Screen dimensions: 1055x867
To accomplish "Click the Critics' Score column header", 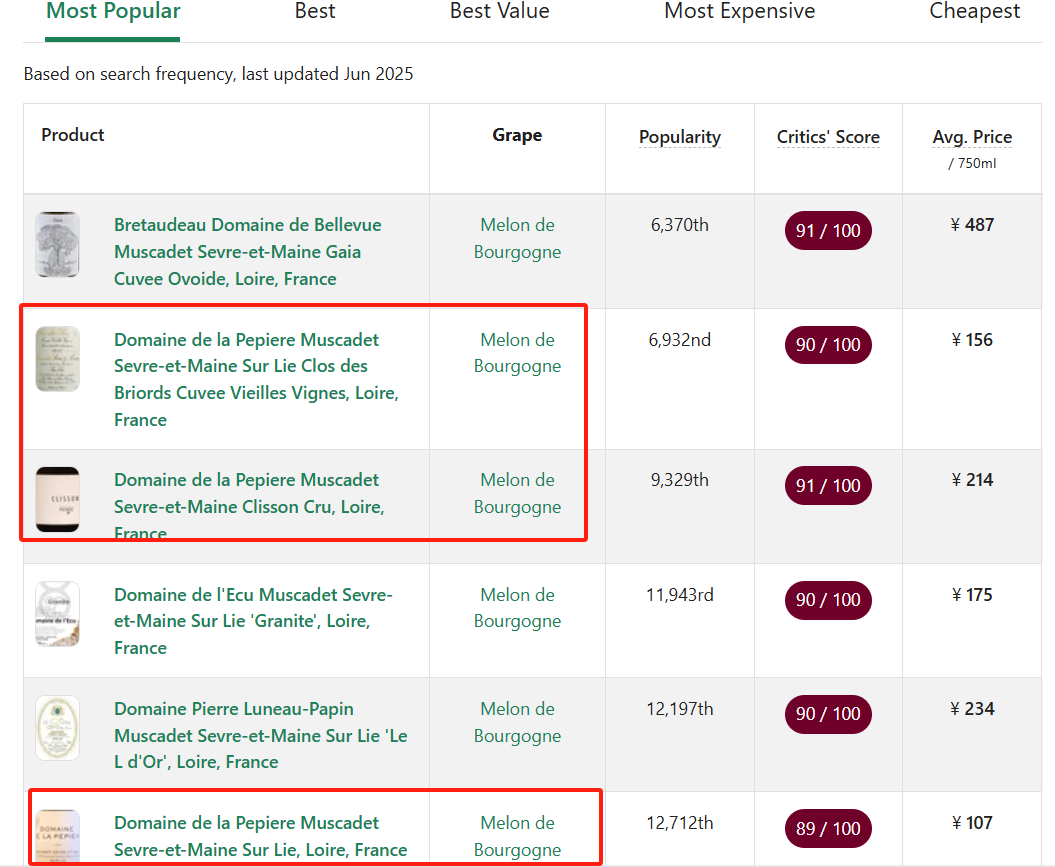I will [828, 137].
